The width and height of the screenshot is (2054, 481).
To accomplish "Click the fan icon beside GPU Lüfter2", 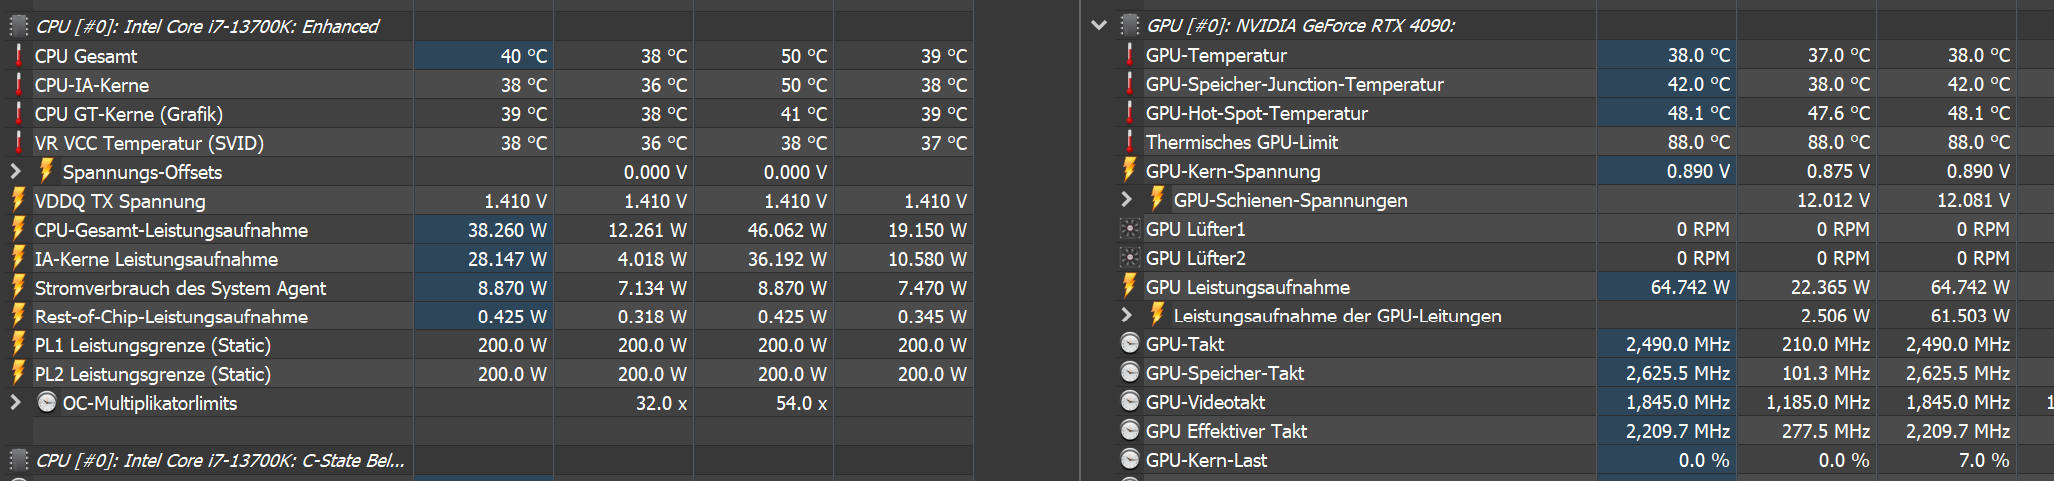I will point(1130,258).
